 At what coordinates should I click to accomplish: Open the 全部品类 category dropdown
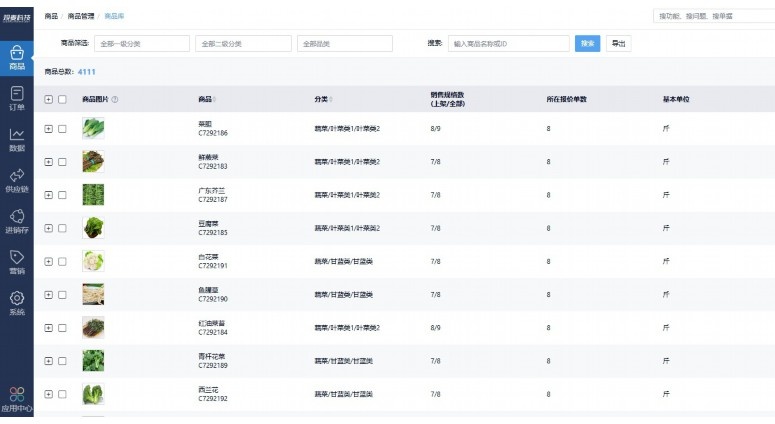pyautogui.click(x=344, y=43)
